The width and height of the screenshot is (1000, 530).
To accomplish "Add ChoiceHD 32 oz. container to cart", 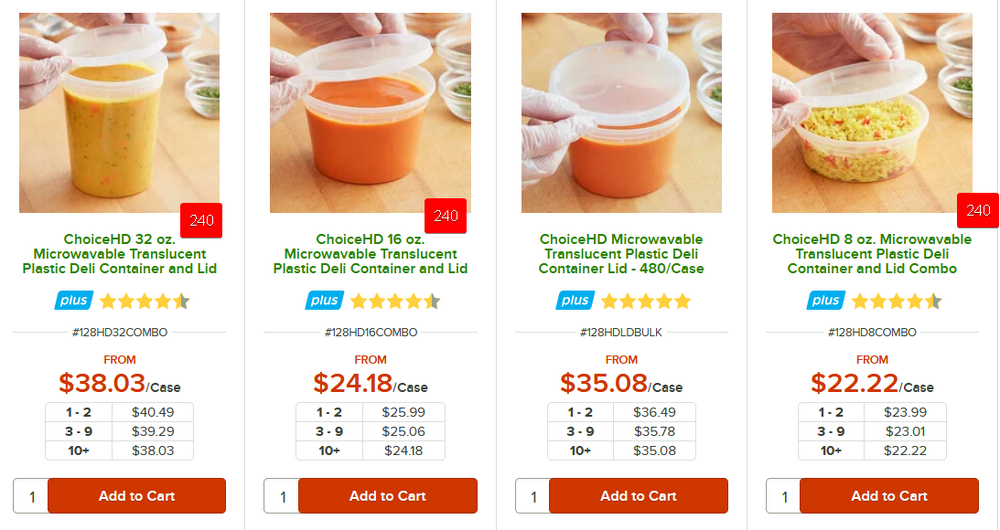I will tap(136, 496).
